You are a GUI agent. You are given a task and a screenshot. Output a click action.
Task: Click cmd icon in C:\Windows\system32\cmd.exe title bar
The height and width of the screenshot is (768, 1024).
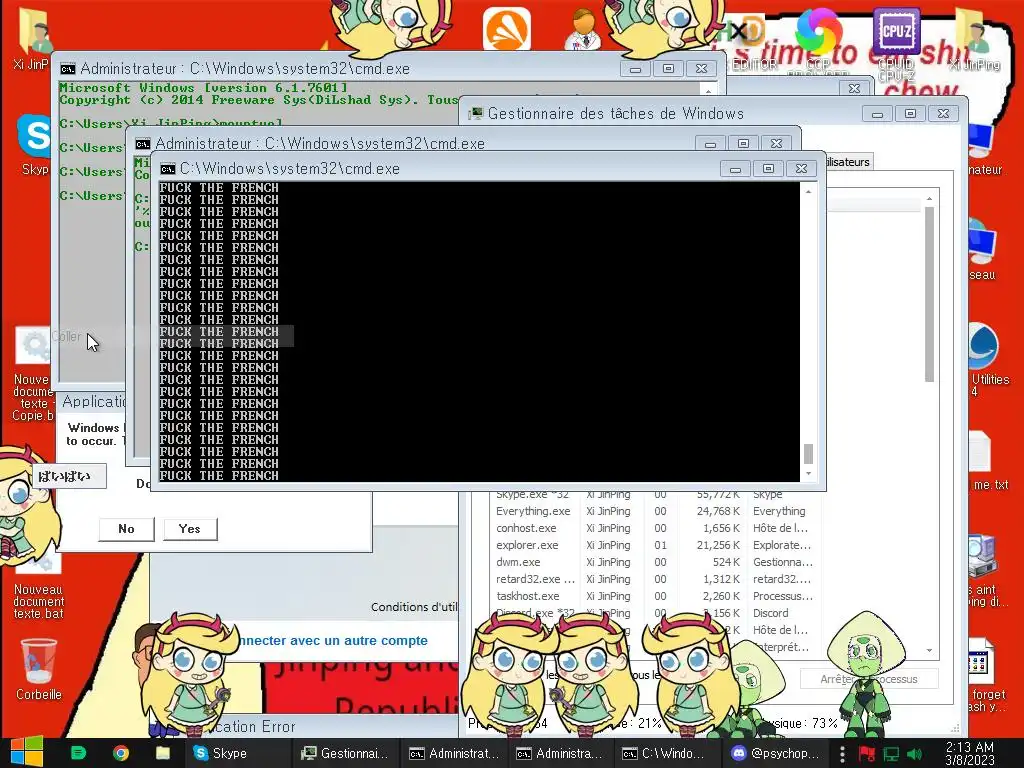tap(168, 169)
